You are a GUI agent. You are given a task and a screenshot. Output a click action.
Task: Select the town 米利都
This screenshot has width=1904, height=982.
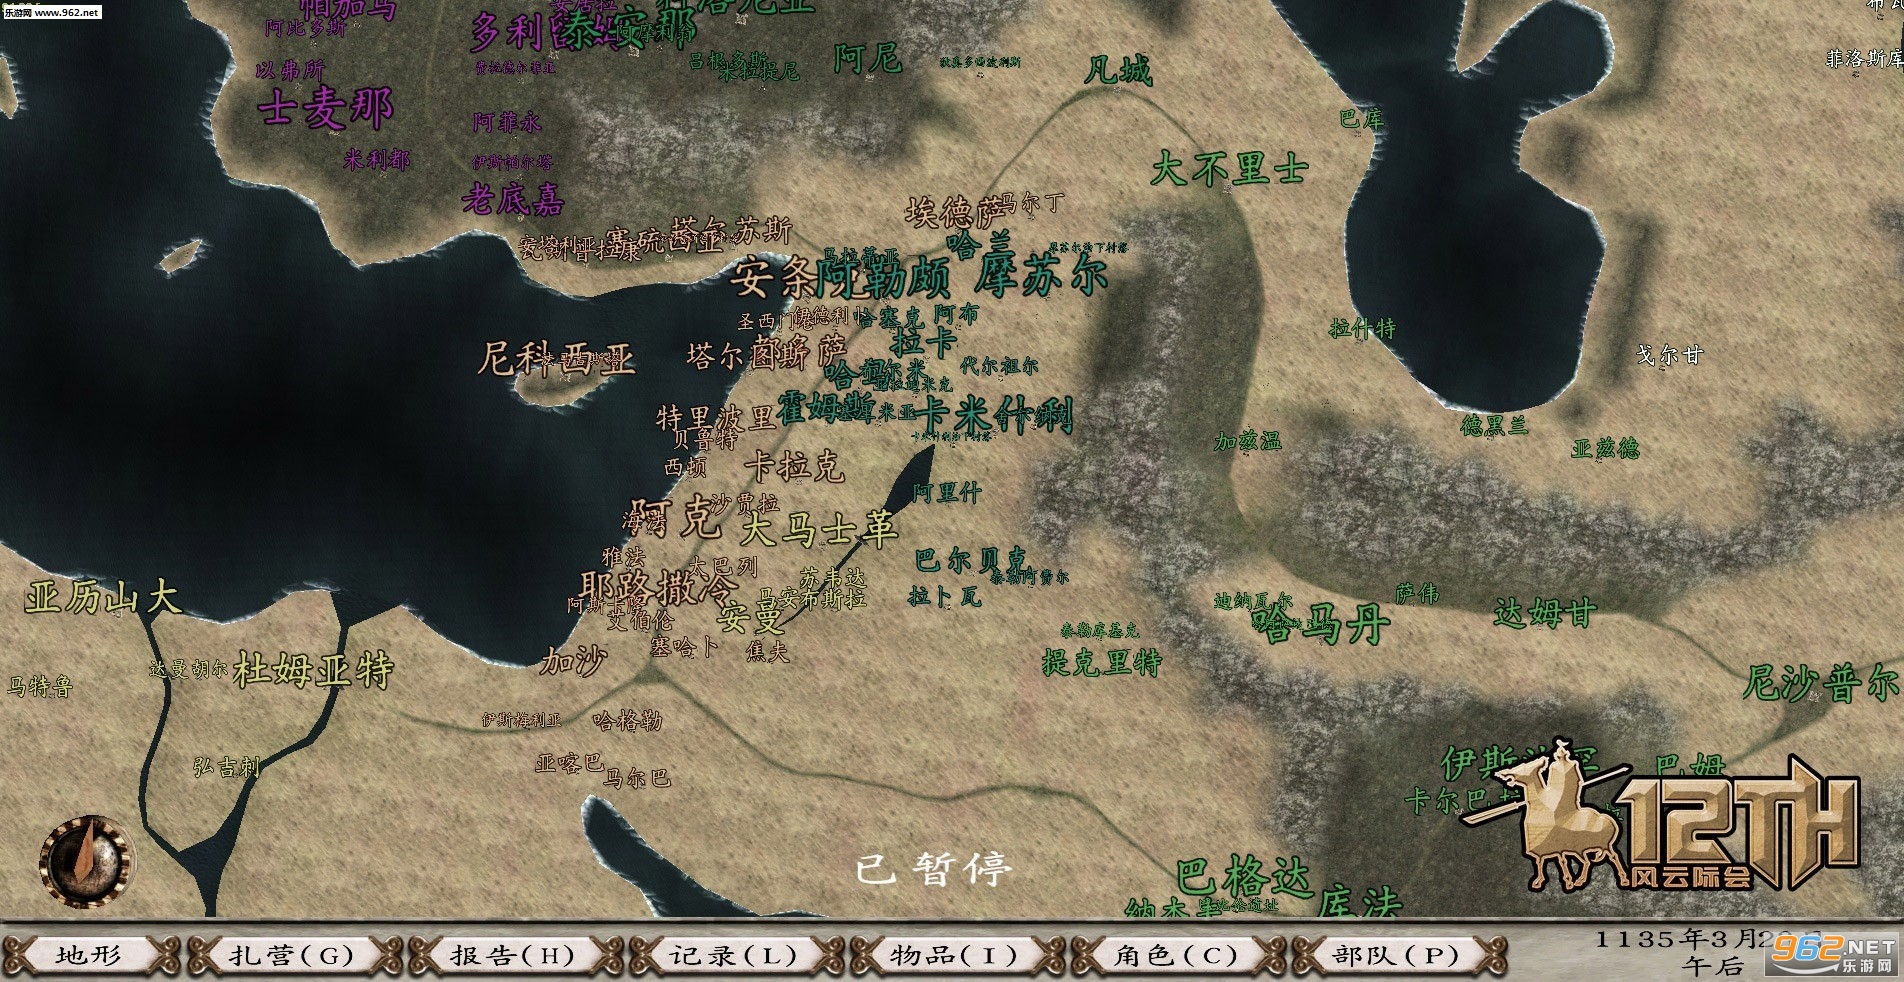(376, 159)
